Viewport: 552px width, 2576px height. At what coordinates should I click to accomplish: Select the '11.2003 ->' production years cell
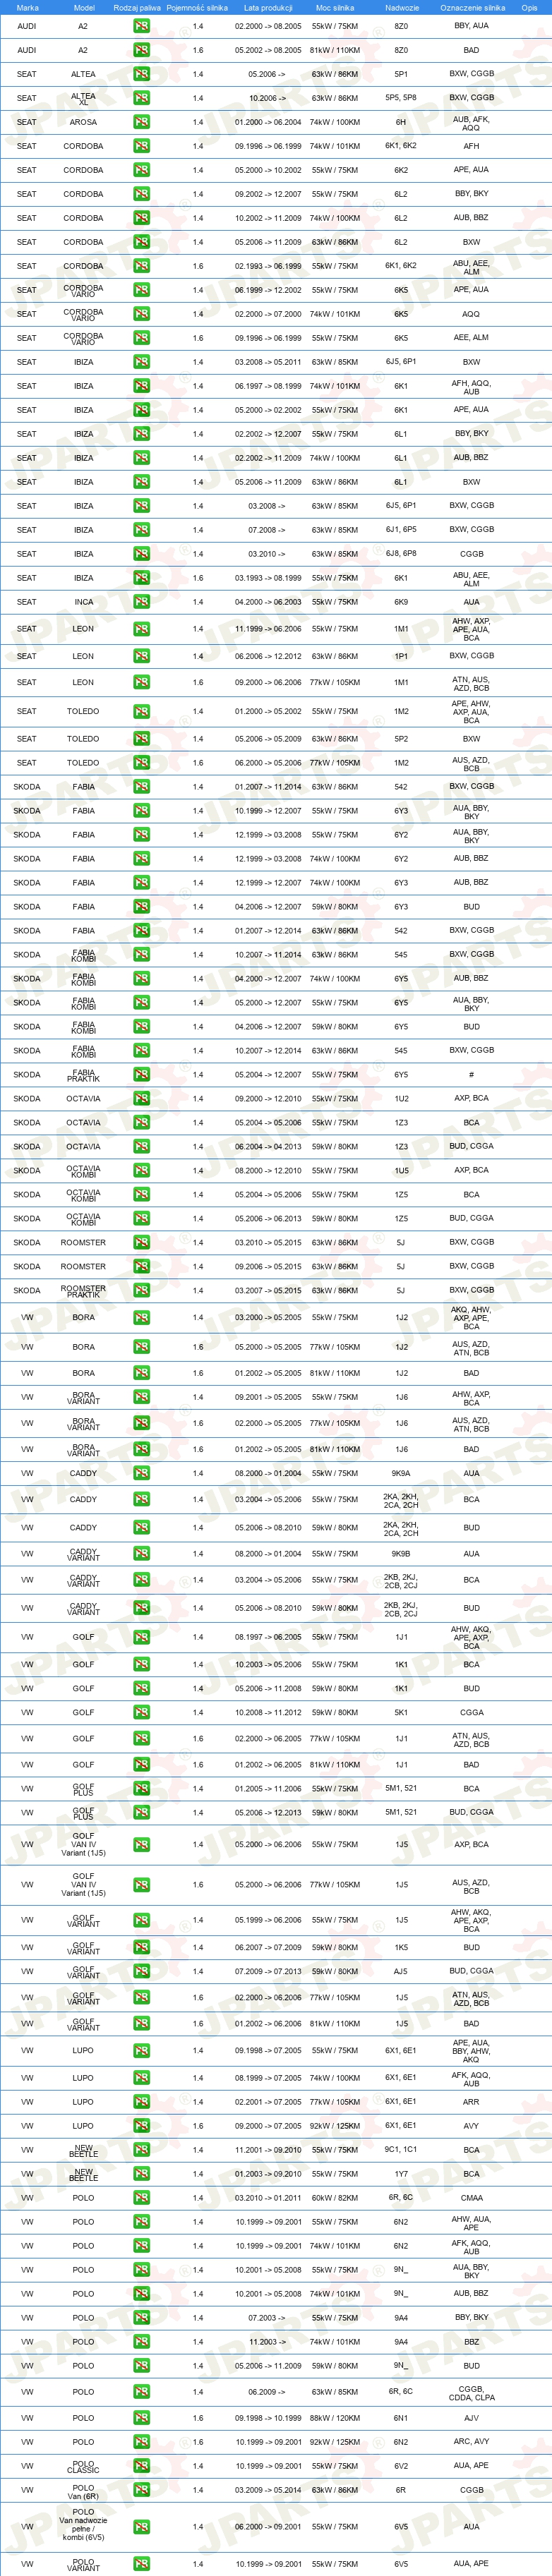tap(268, 2342)
